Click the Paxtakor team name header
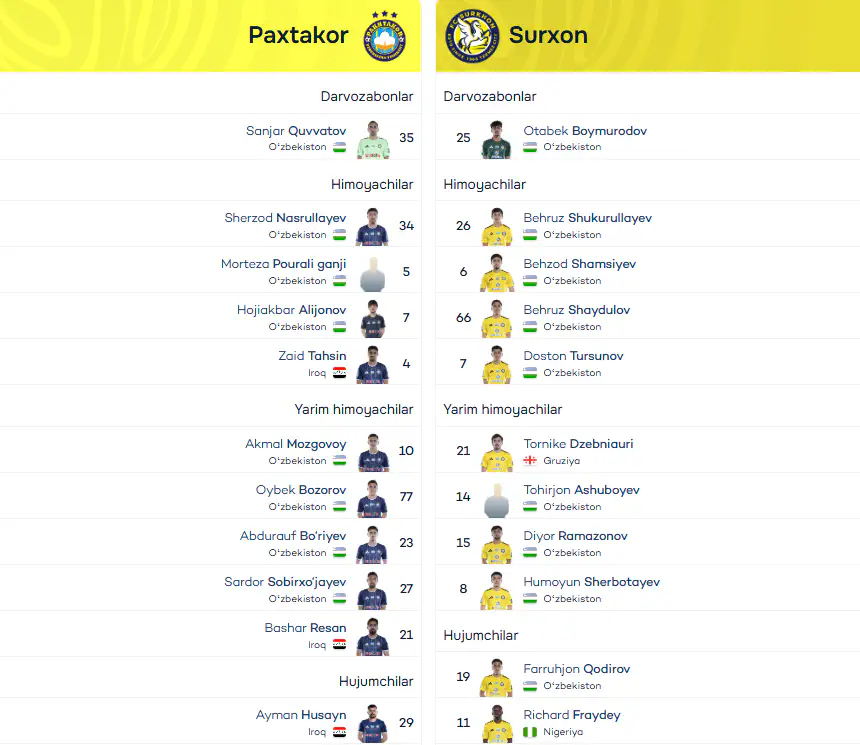Image resolution: width=860 pixels, height=745 pixels. click(298, 35)
